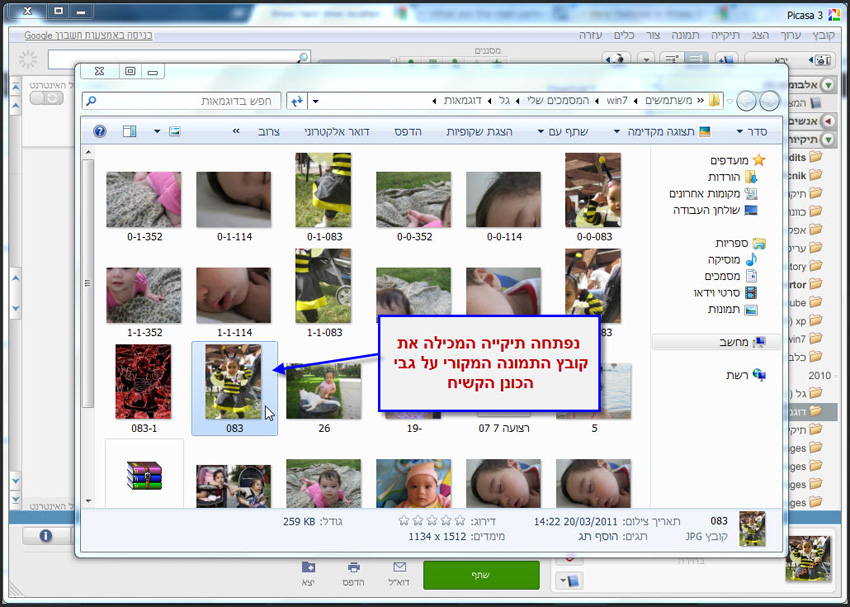Click the WinRAR archive file icon
This screenshot has height=607, width=850.
pyautogui.click(x=144, y=475)
